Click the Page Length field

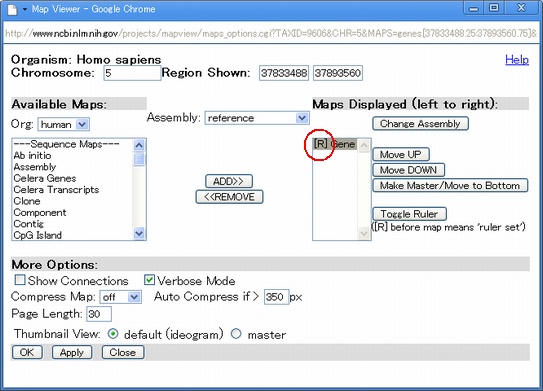99,314
